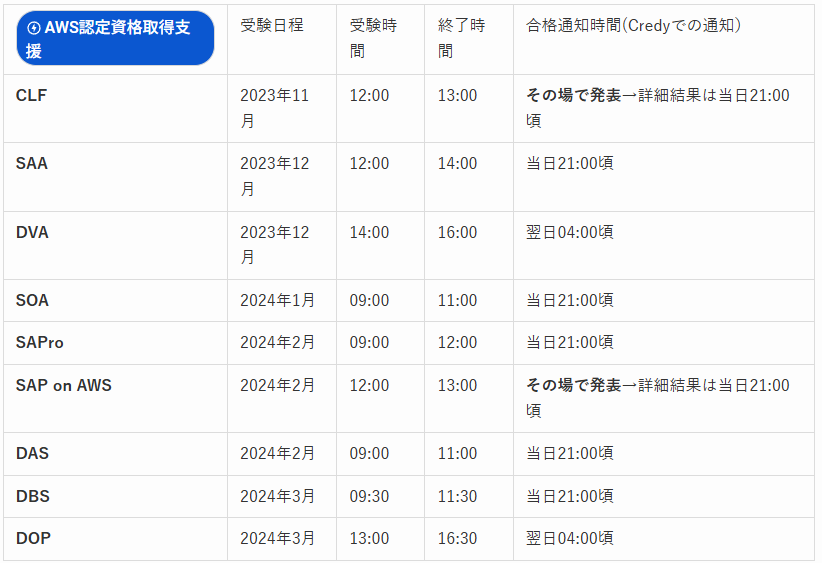Screen dimensions: 822x563
Task: Click the 当日21:00頃 notification for SOA
Action: [570, 300]
